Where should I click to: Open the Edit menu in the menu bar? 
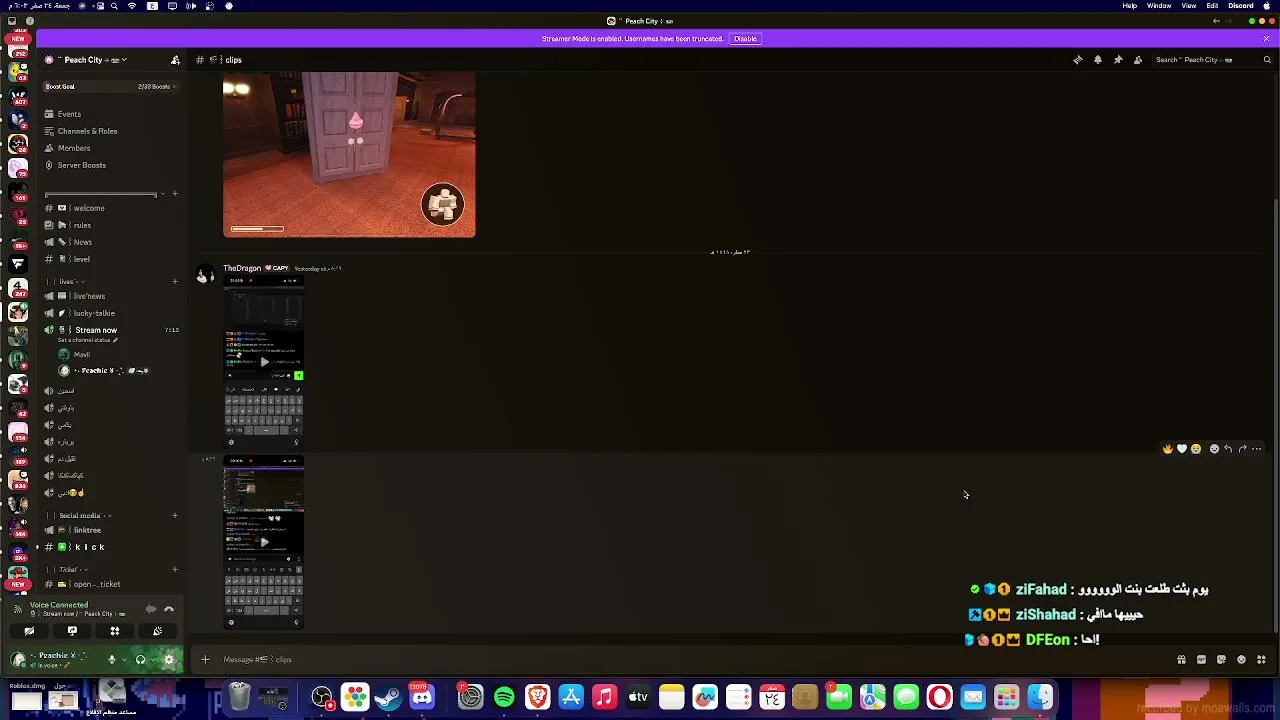(x=1212, y=6)
